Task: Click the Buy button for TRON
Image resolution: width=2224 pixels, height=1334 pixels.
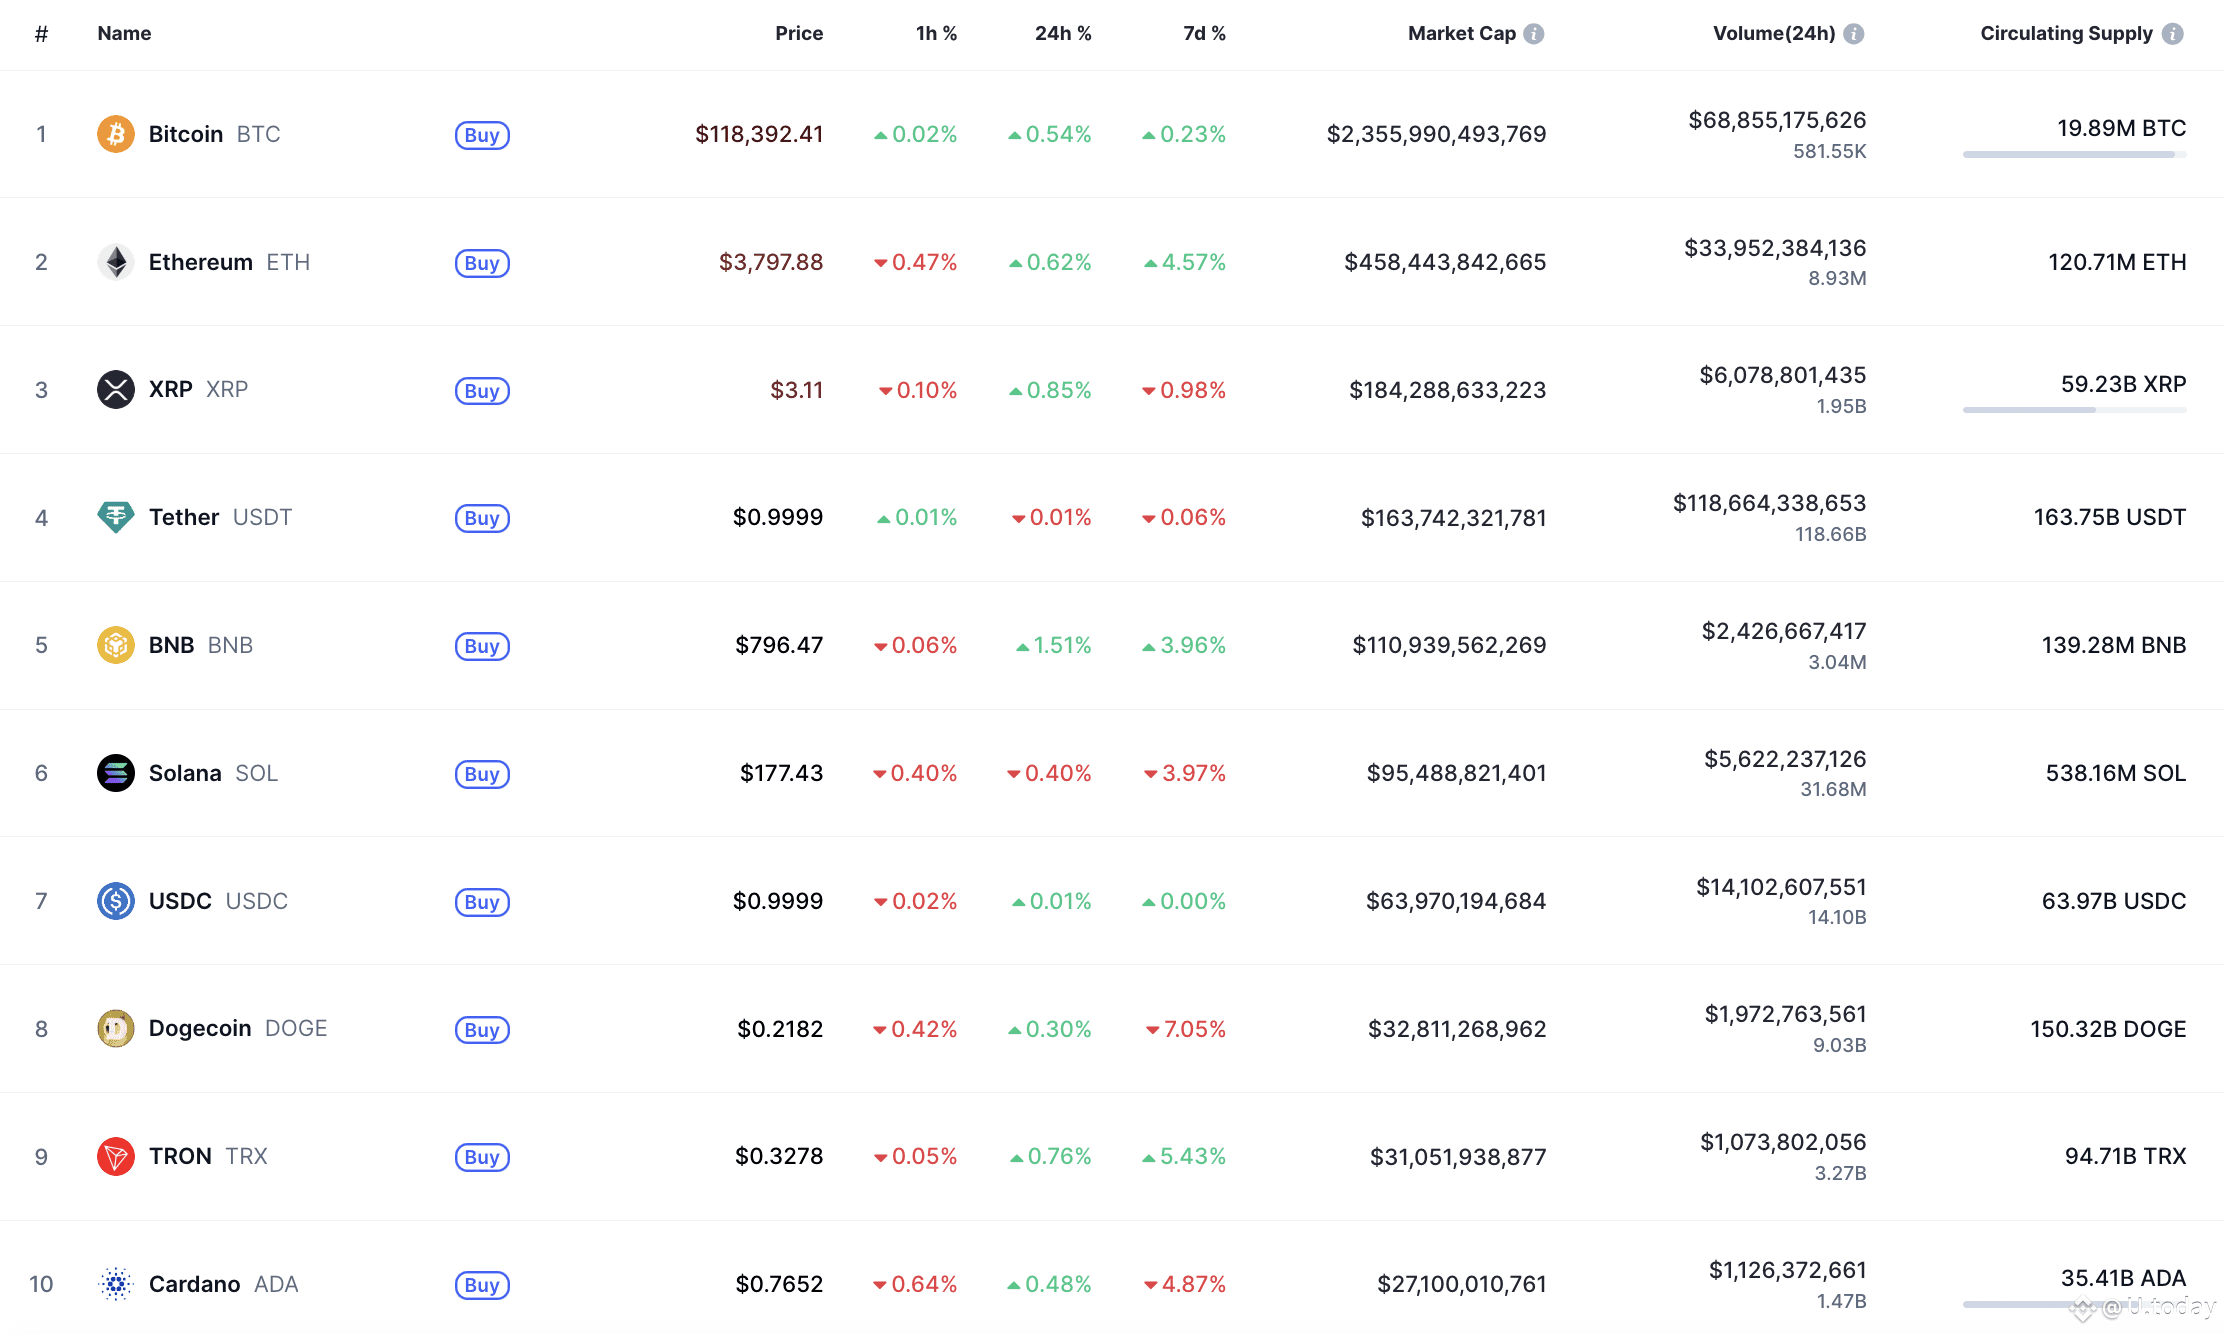Action: [482, 1157]
